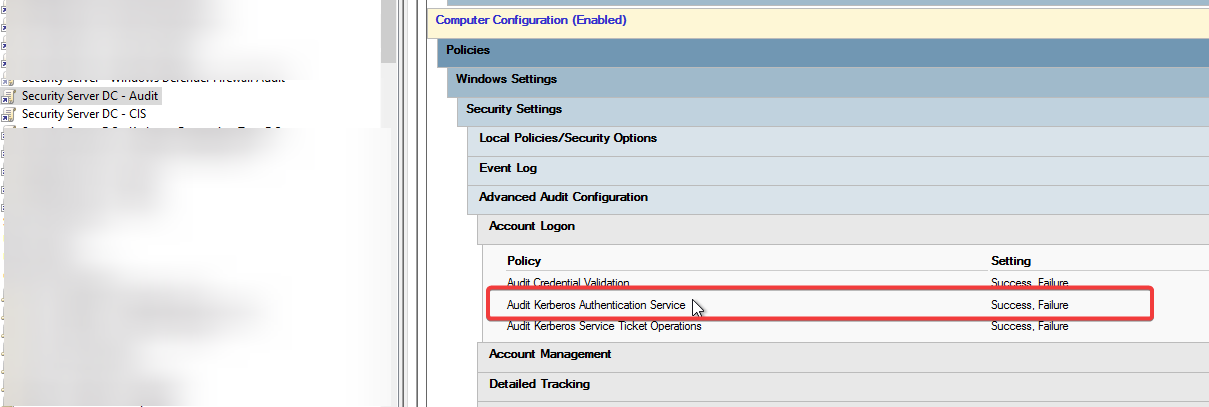Click the GPO icon beside Security Server DC - CIS
Image resolution: width=1209 pixels, height=407 pixels.
point(9,114)
